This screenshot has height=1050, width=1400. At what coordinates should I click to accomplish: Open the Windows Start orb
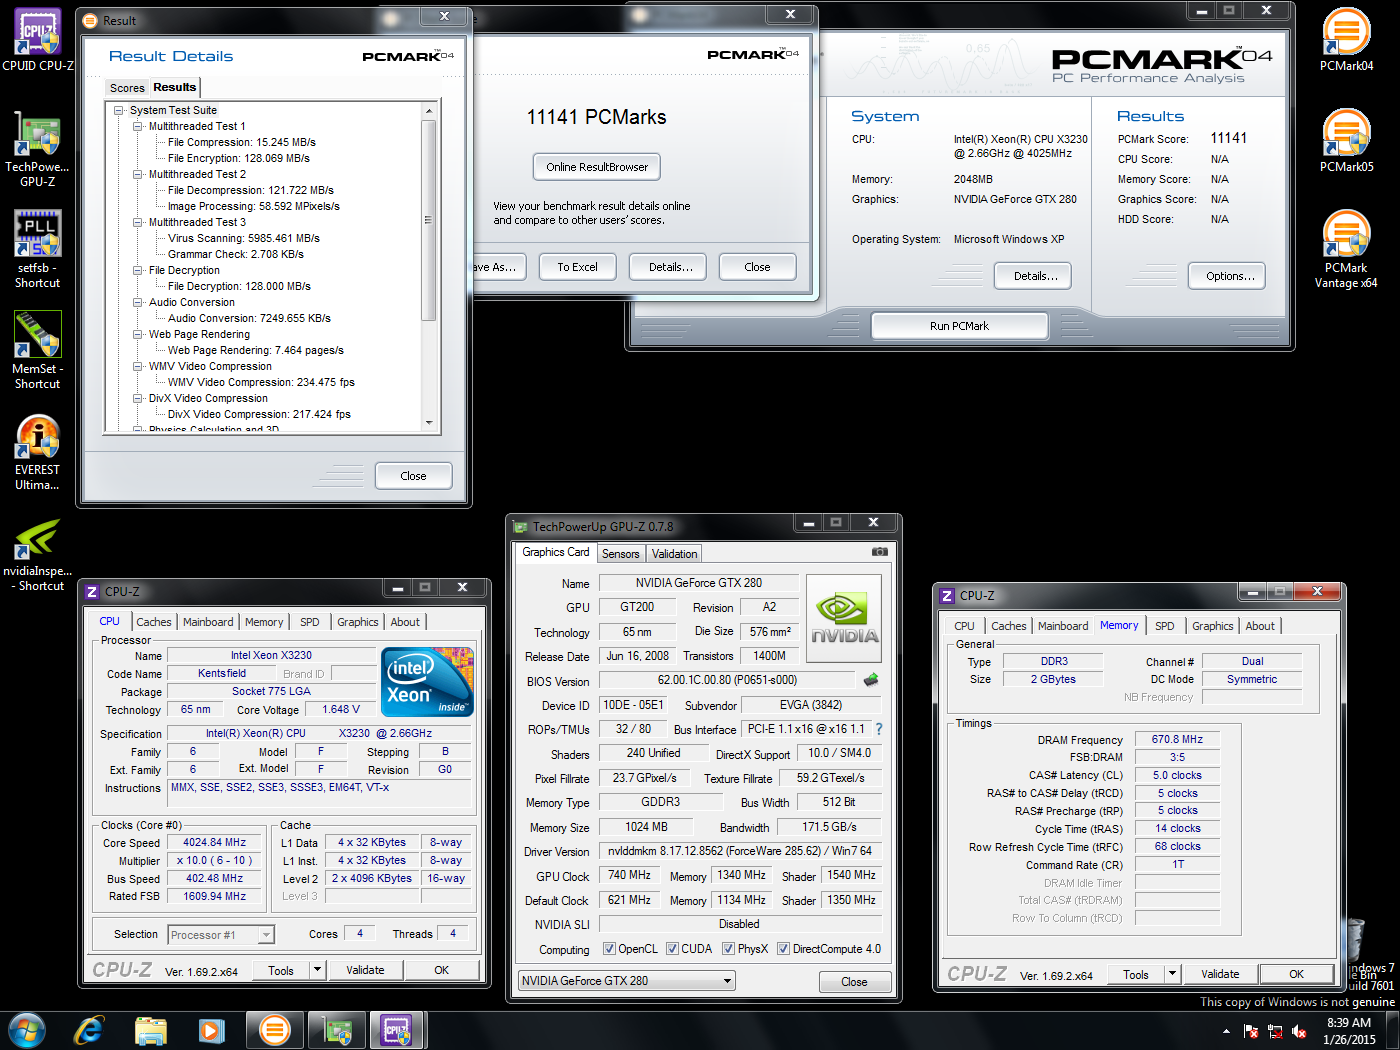pyautogui.click(x=27, y=1029)
